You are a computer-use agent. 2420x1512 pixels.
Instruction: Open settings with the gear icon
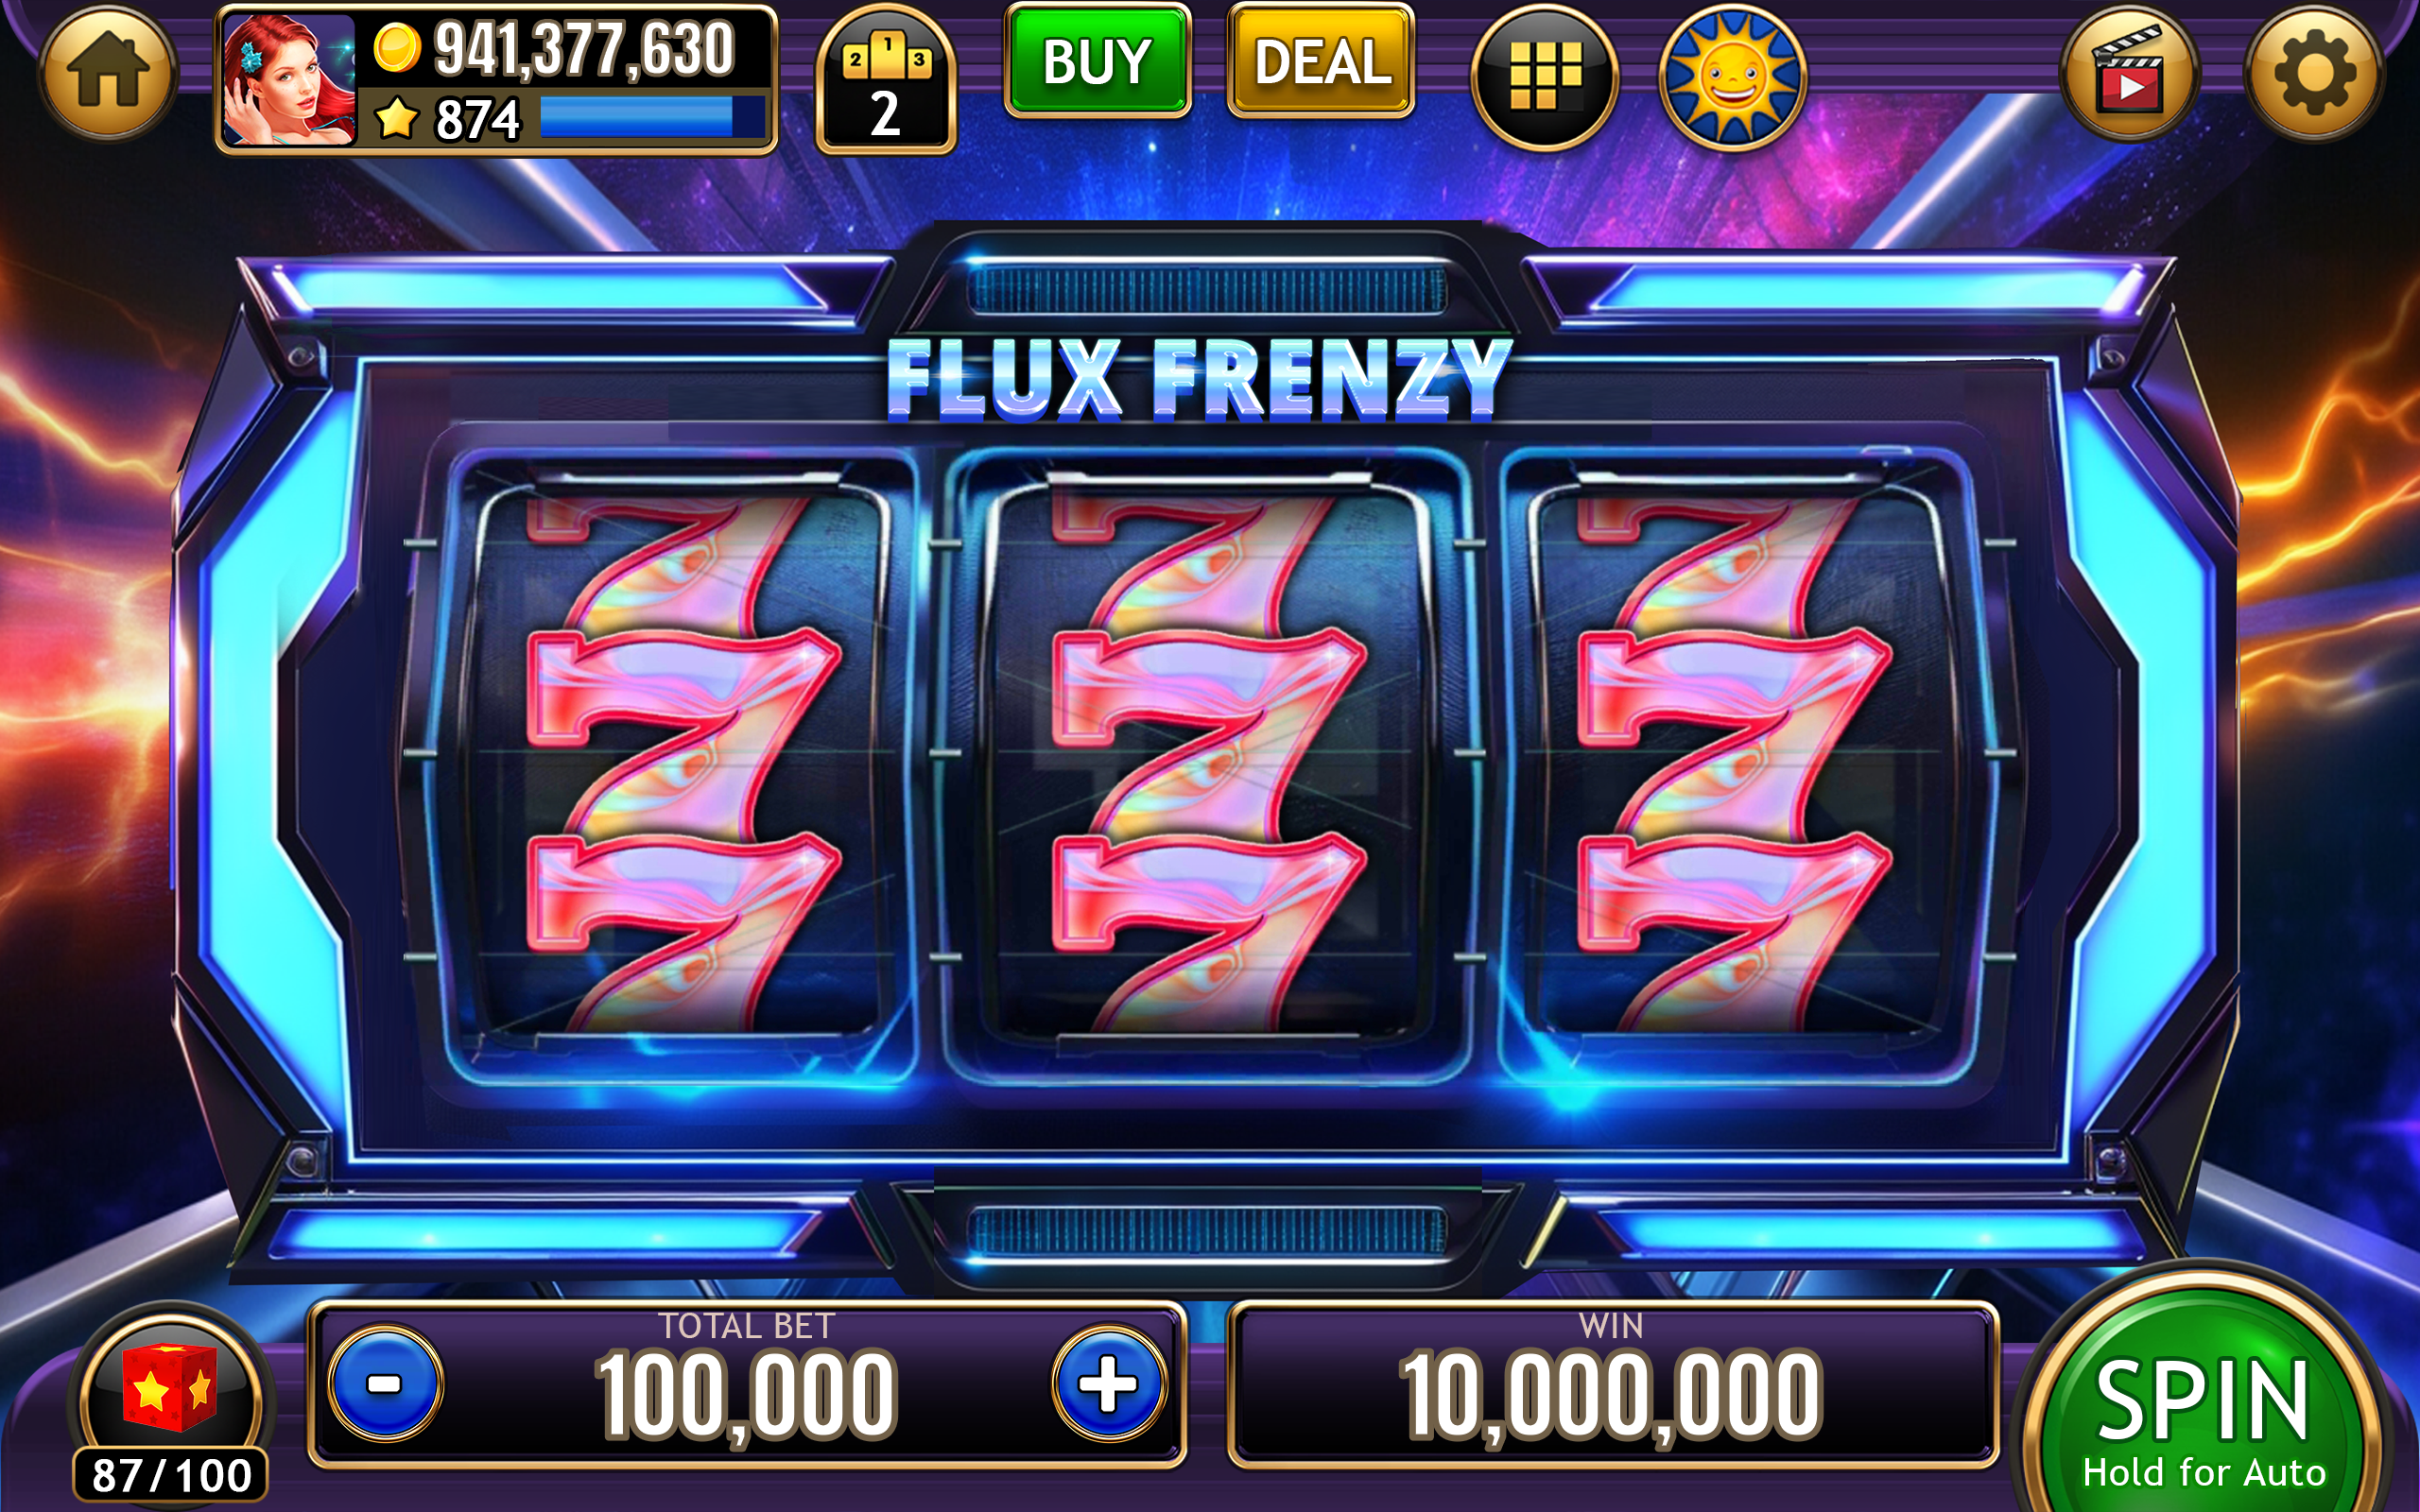pos(2314,74)
